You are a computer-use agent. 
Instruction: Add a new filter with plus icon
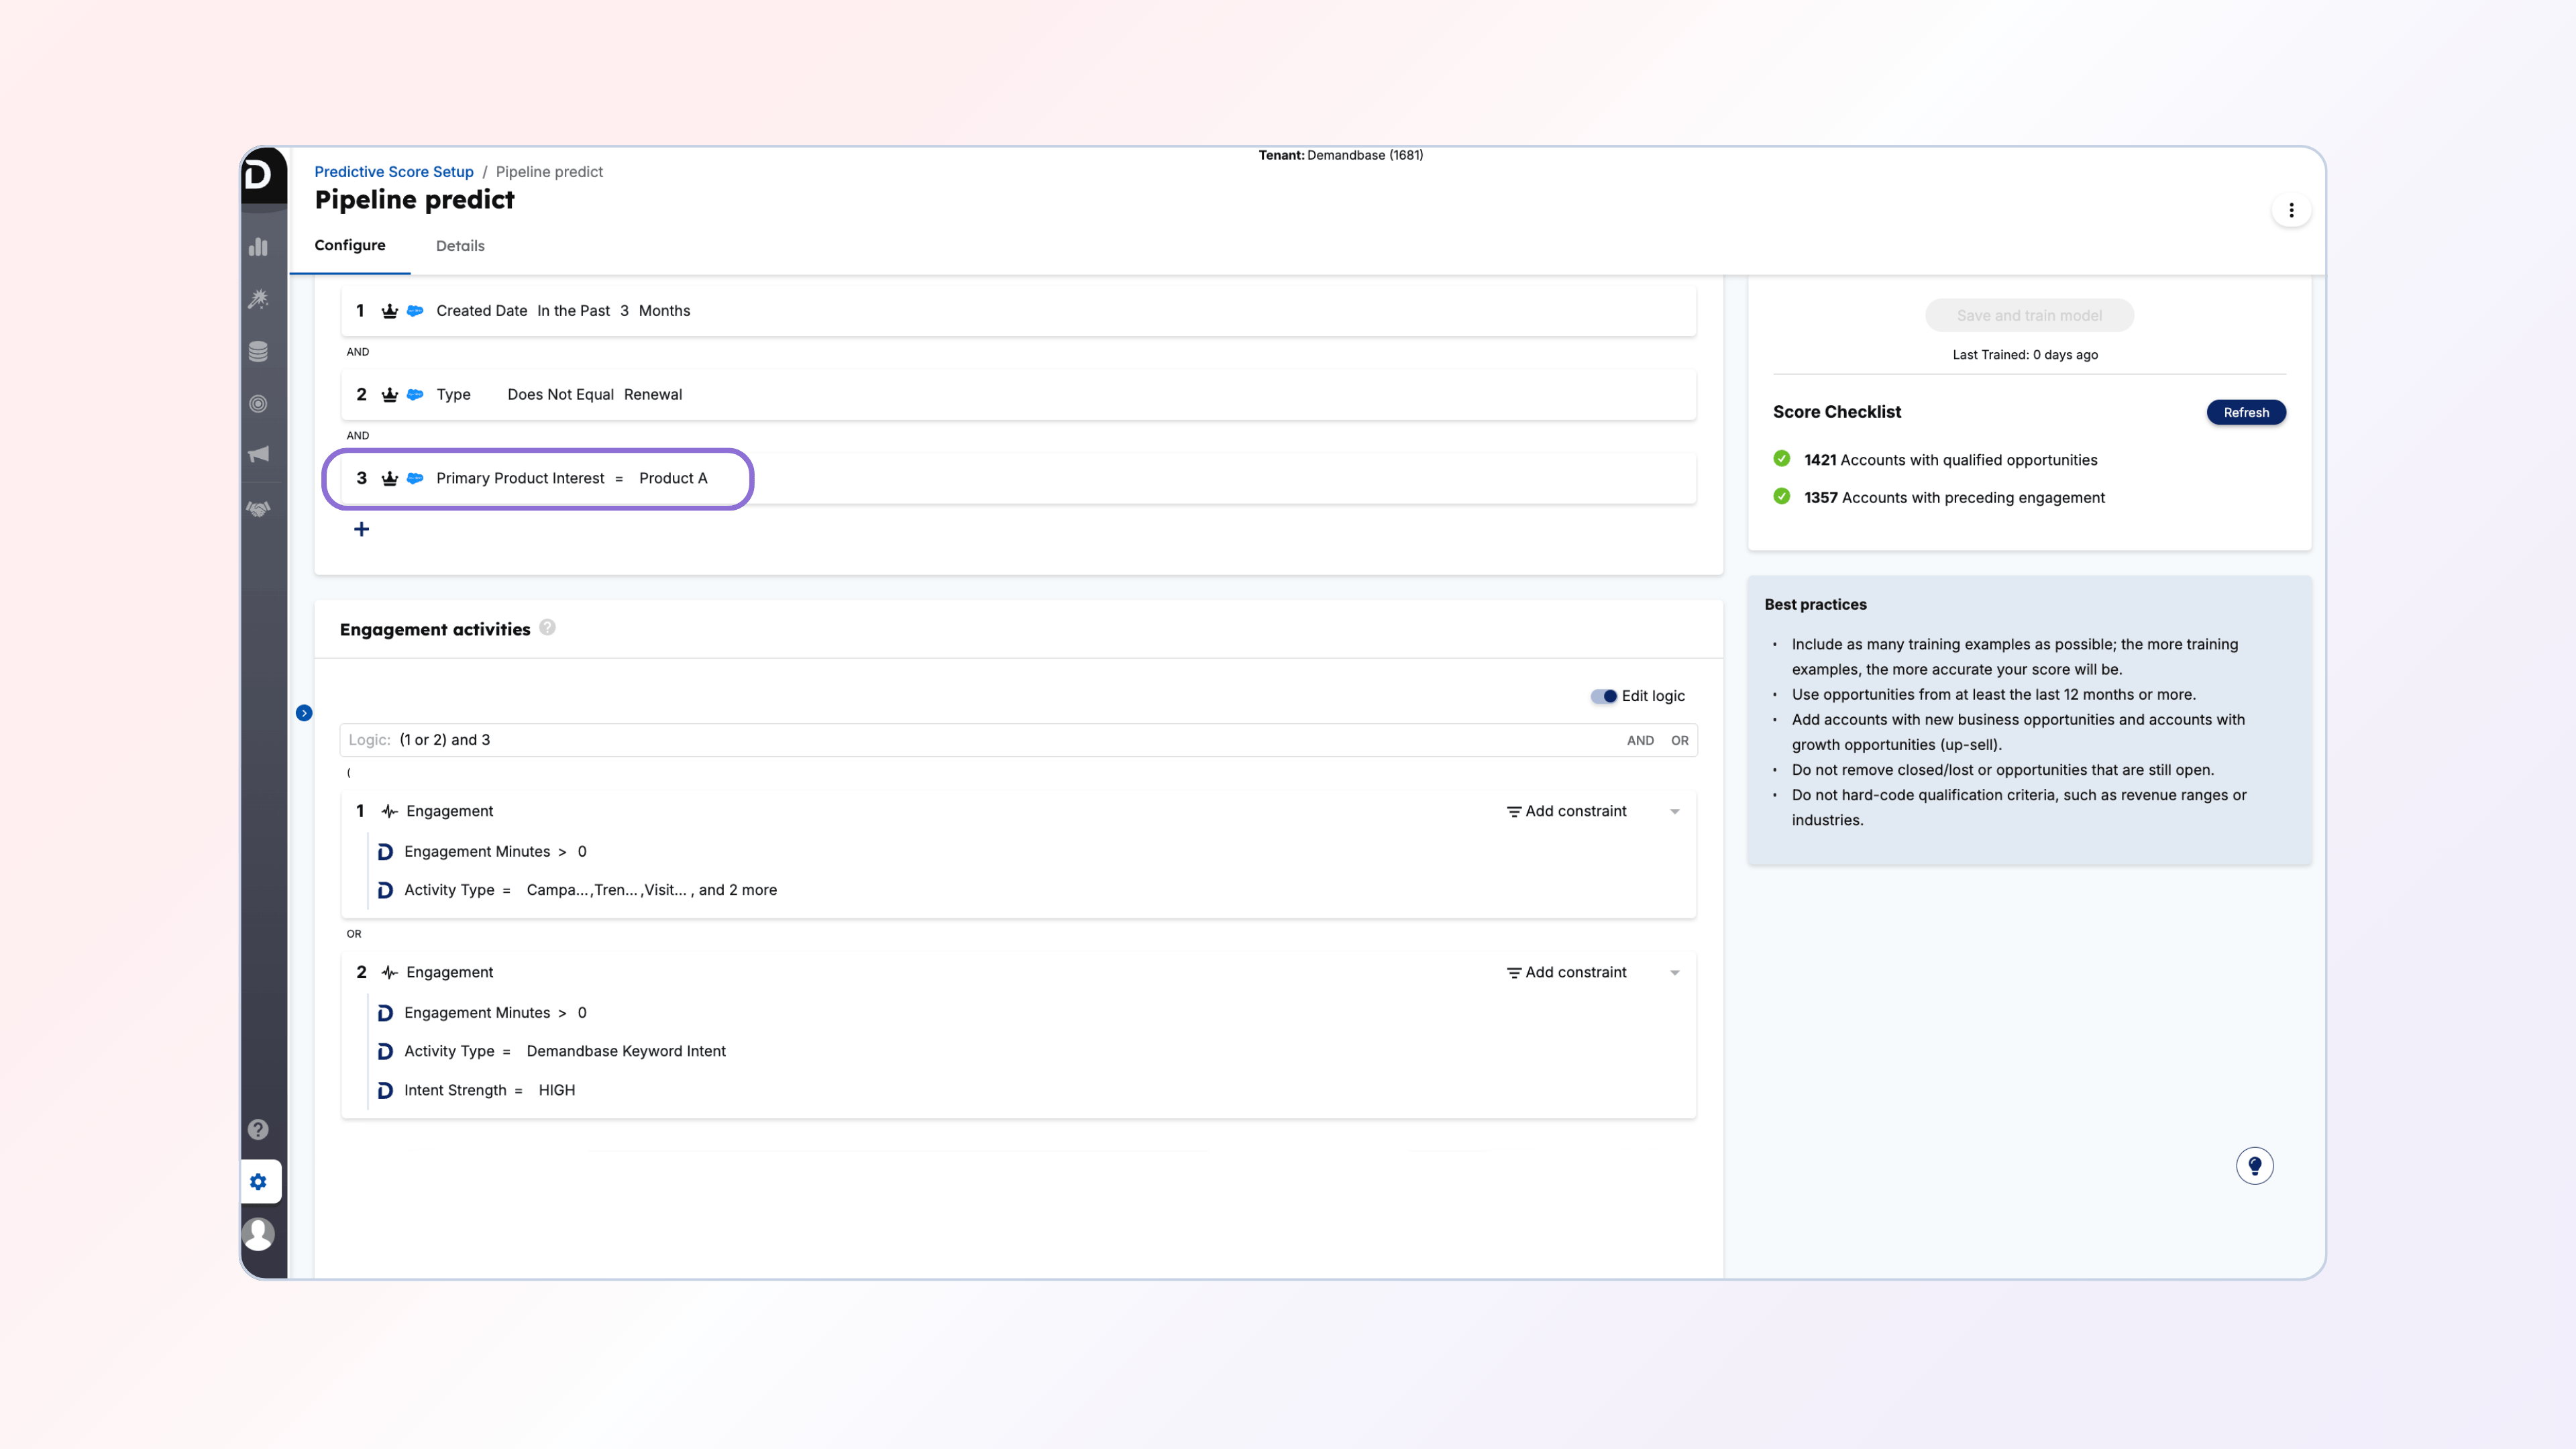[x=361, y=529]
